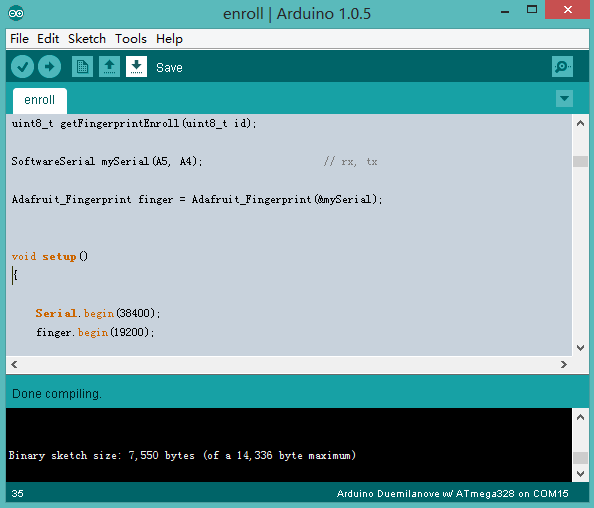Click the line number 35 in status bar
The height and width of the screenshot is (508, 594).
[x=17, y=494]
